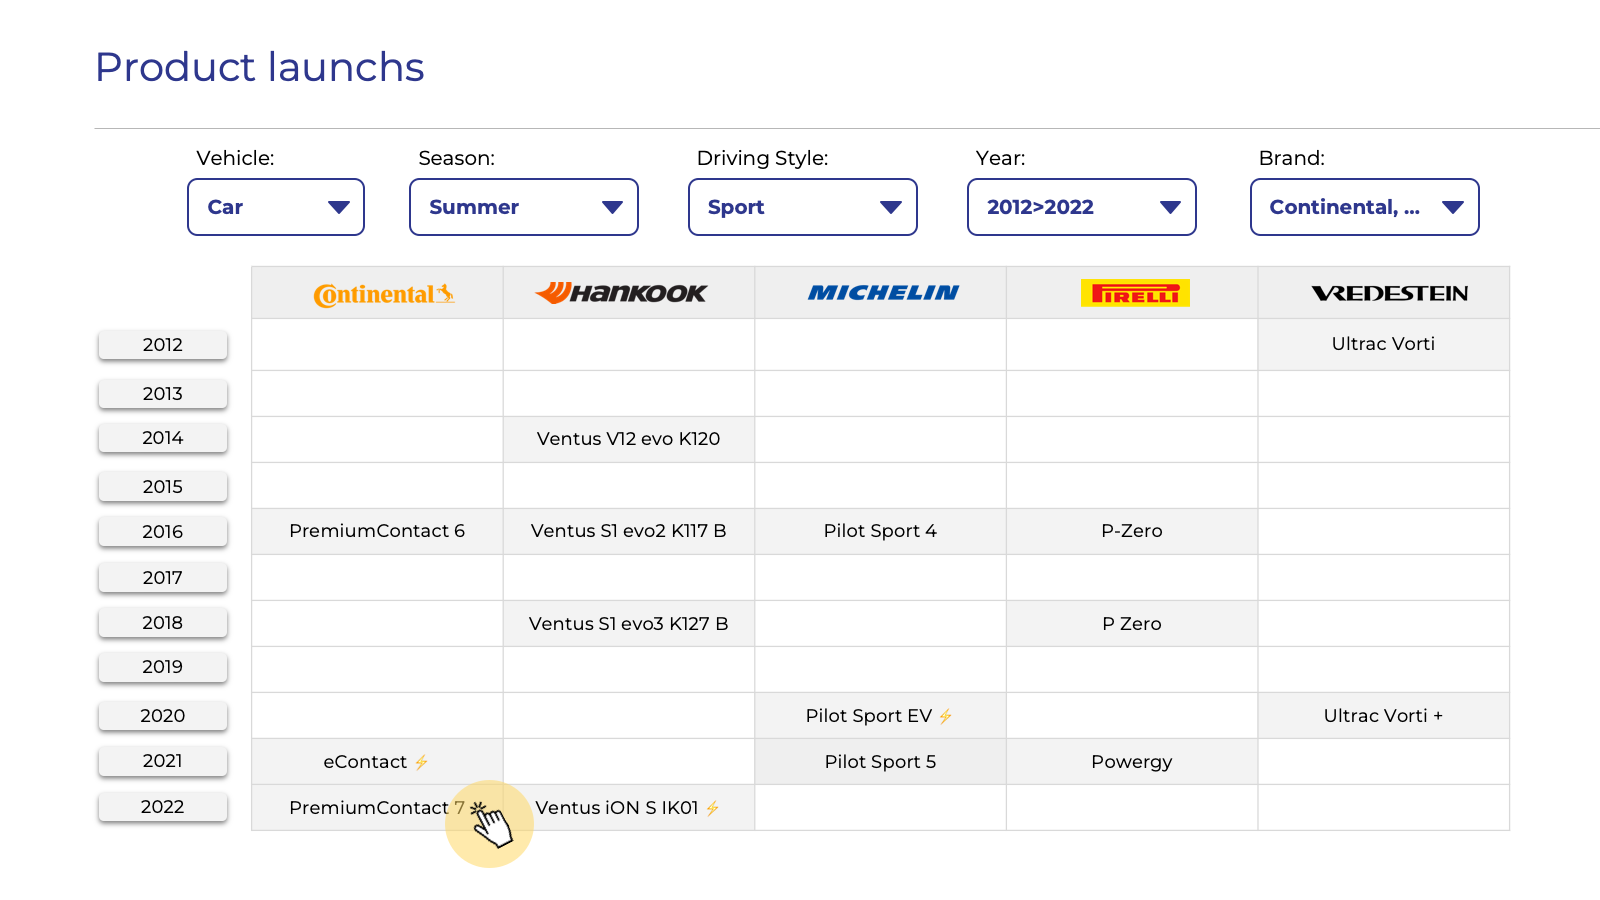1600x900 pixels.
Task: Click the PremiumContact 6 cell
Action: click(x=377, y=531)
